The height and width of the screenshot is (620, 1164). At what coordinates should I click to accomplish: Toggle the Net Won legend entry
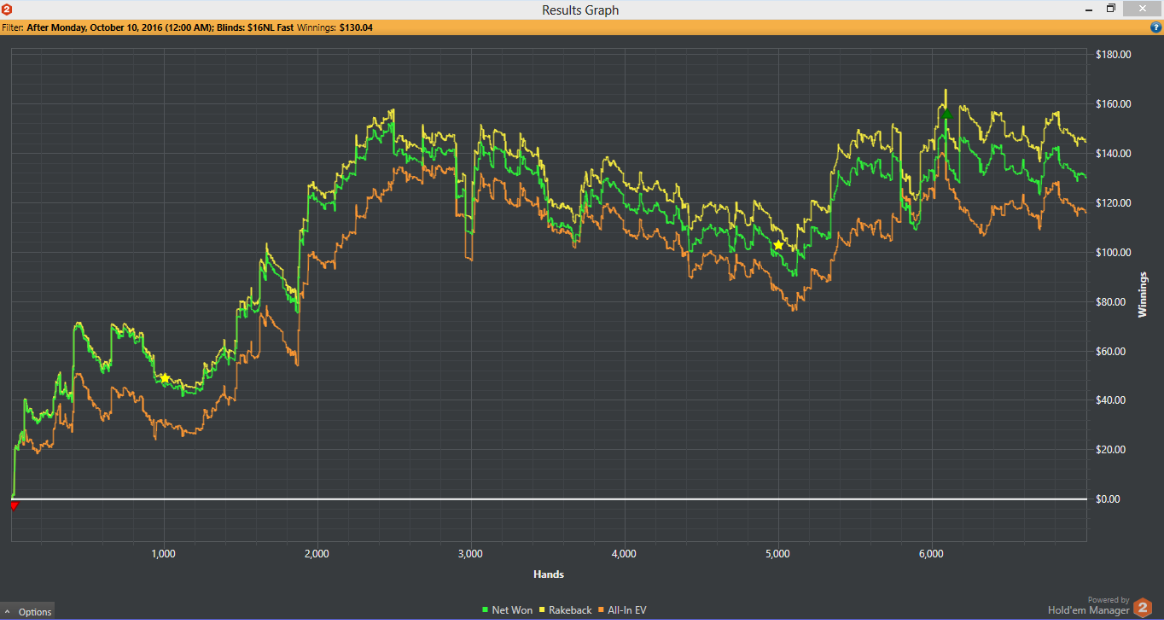click(x=507, y=610)
